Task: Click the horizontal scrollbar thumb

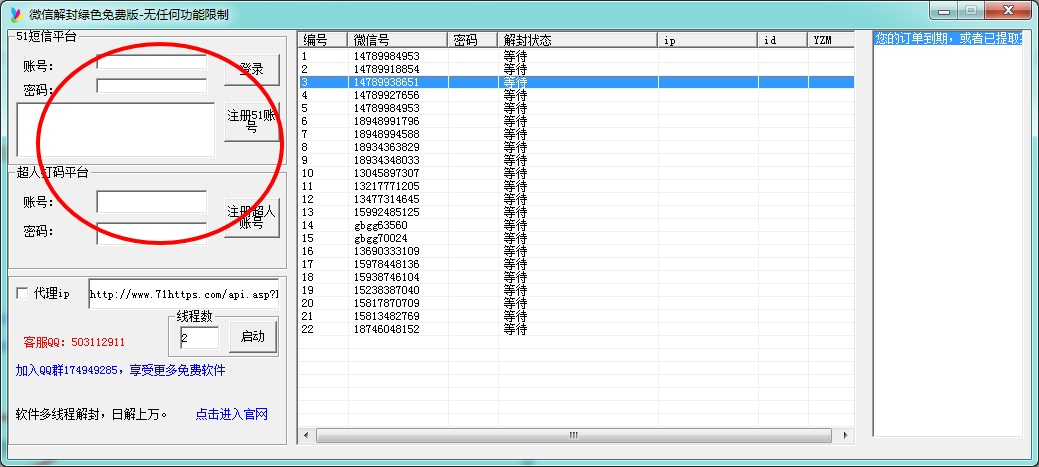Action: (x=574, y=435)
